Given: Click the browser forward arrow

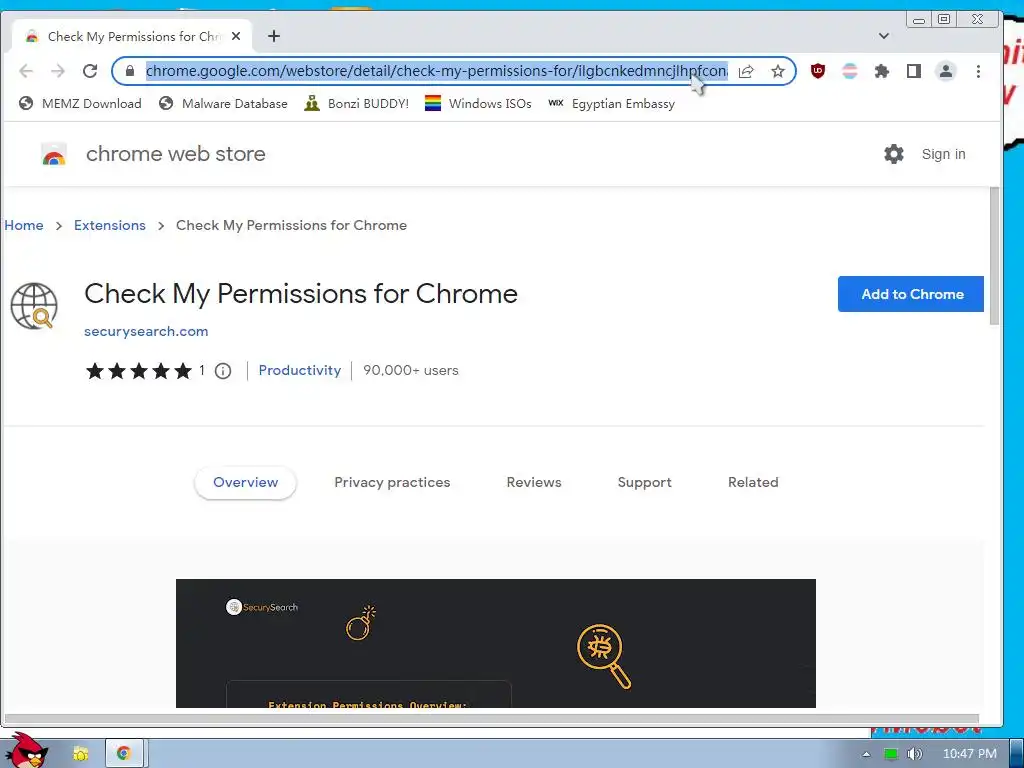Looking at the screenshot, I should coord(58,71).
